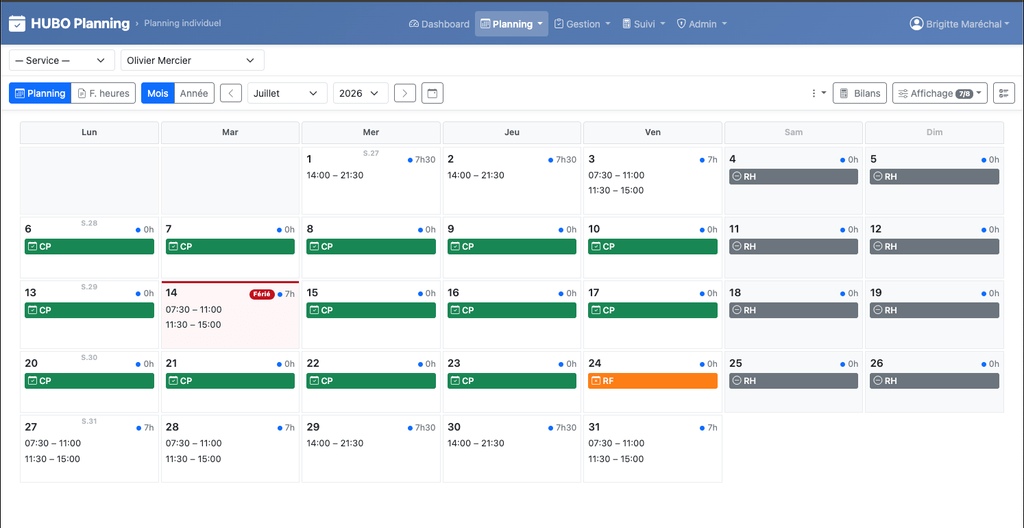The image size is (1024, 528).
Task: Click the CP leave badge on July 23
Action: (512, 381)
